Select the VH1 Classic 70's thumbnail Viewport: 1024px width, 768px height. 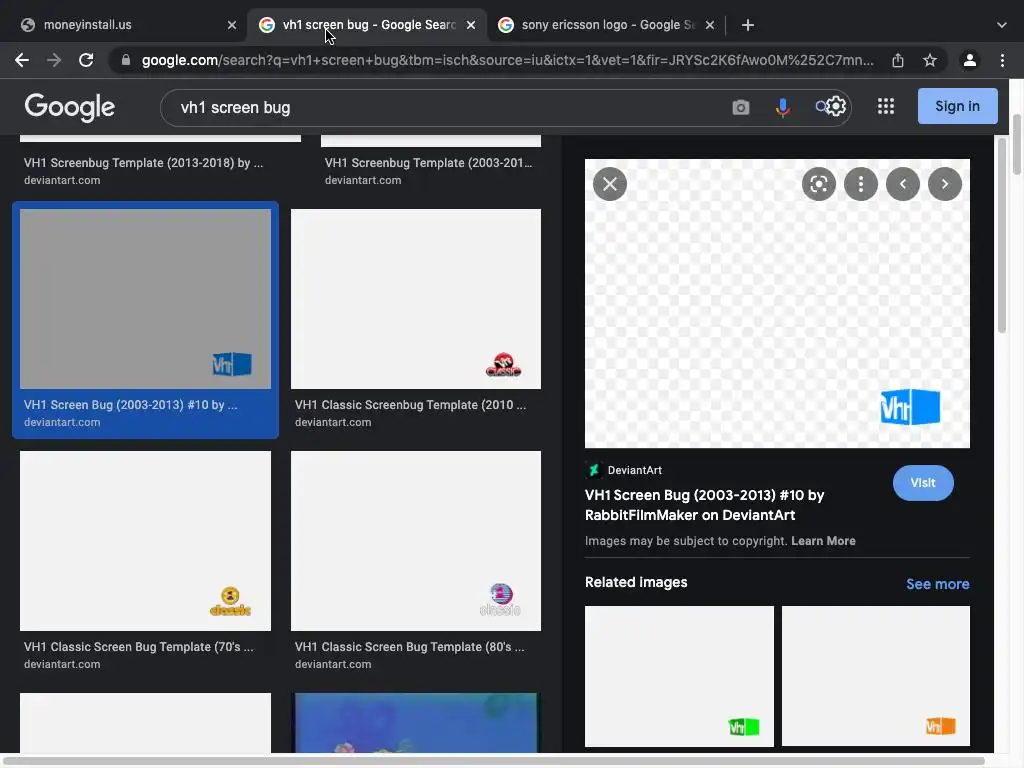[145, 541]
